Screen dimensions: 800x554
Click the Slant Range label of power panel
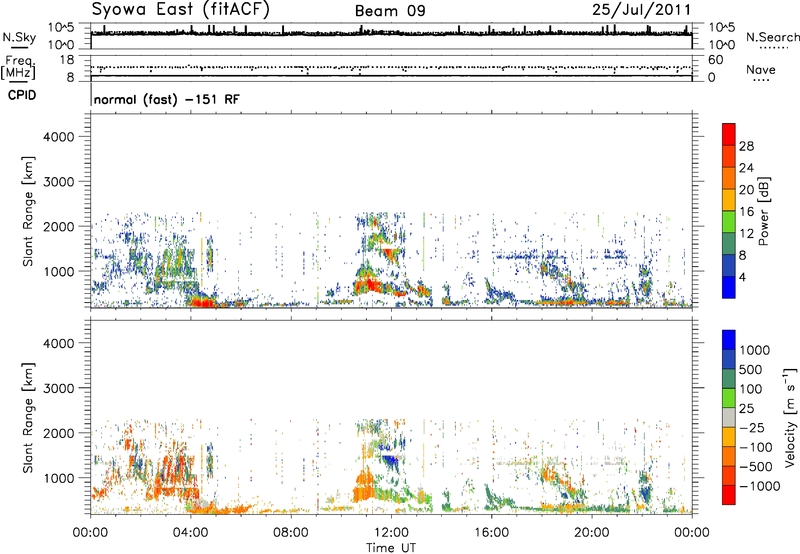pyautogui.click(x=28, y=211)
